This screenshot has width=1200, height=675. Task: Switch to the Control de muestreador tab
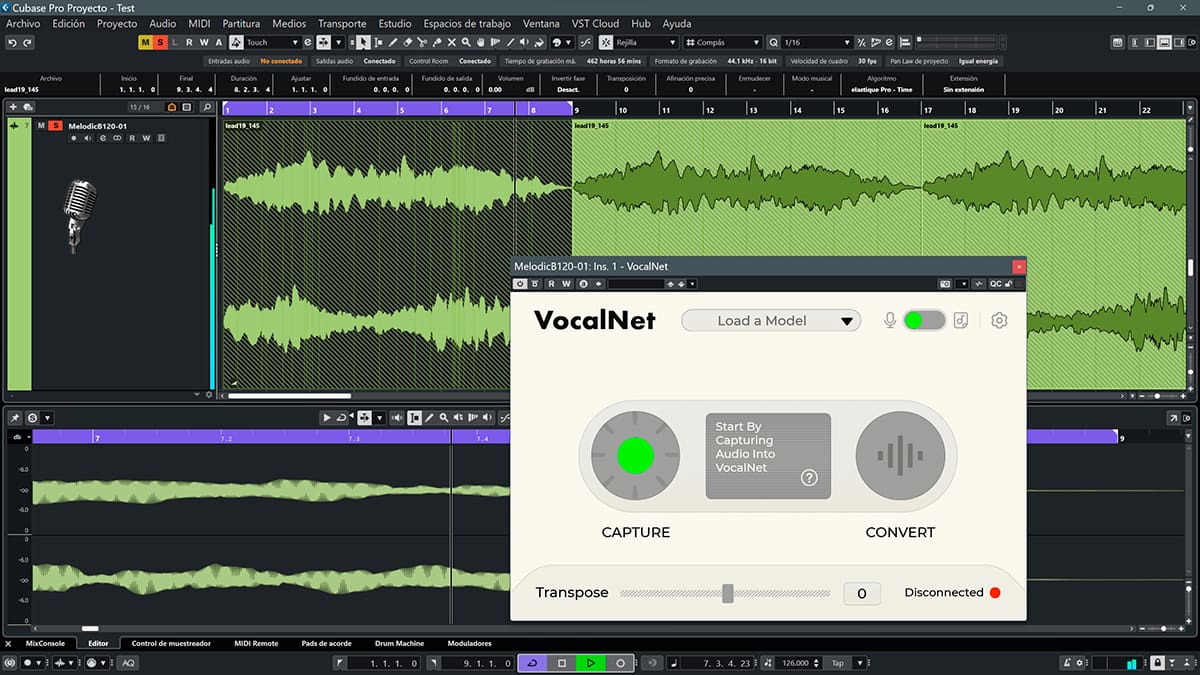point(171,643)
